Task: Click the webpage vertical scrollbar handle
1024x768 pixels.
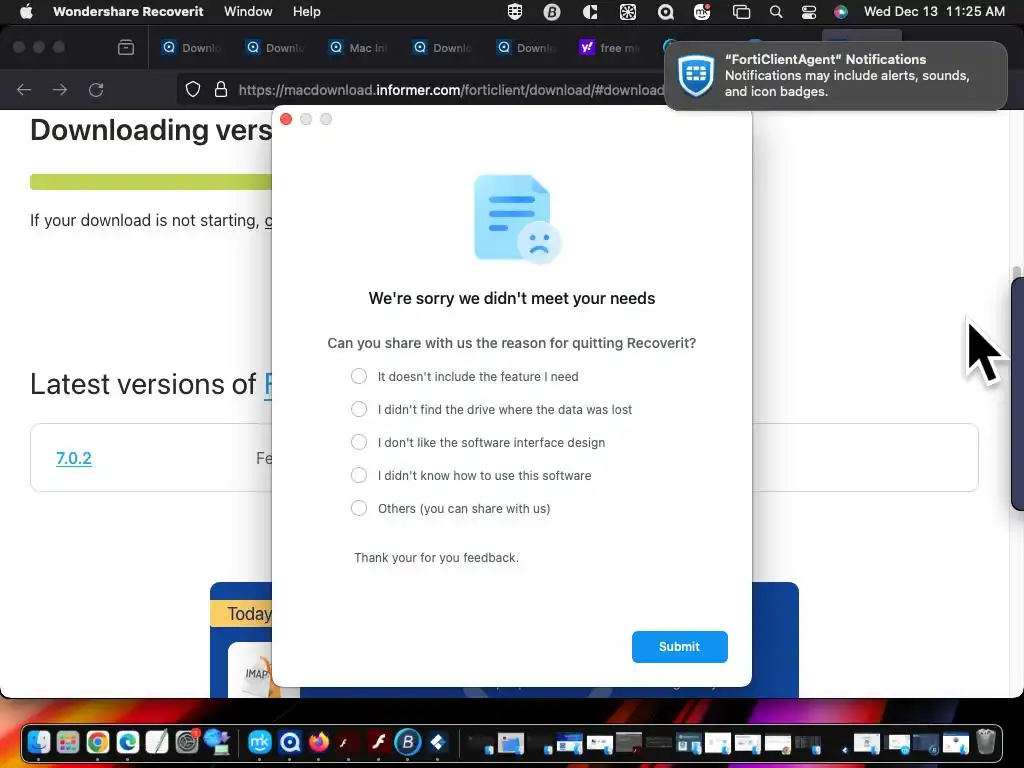Action: (1016, 272)
